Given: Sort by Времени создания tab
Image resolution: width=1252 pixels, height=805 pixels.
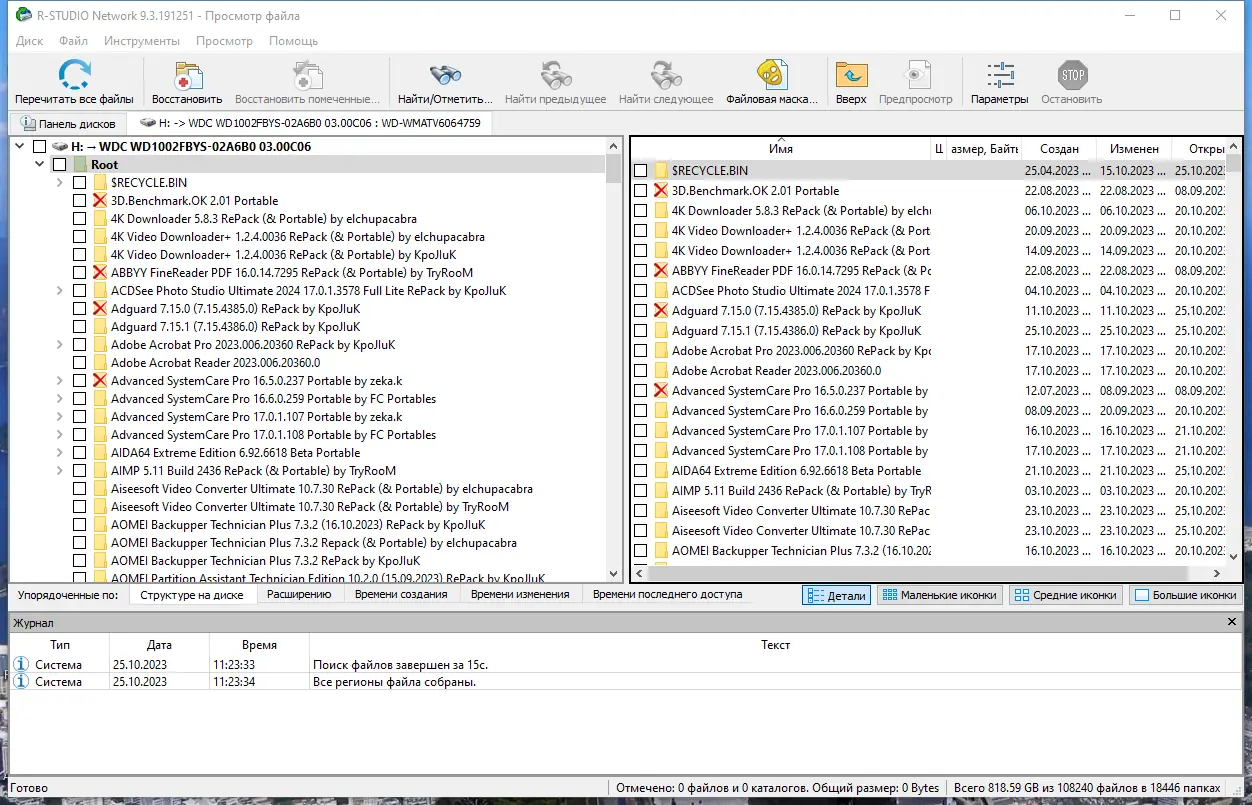Looking at the screenshot, I should click(x=400, y=594).
